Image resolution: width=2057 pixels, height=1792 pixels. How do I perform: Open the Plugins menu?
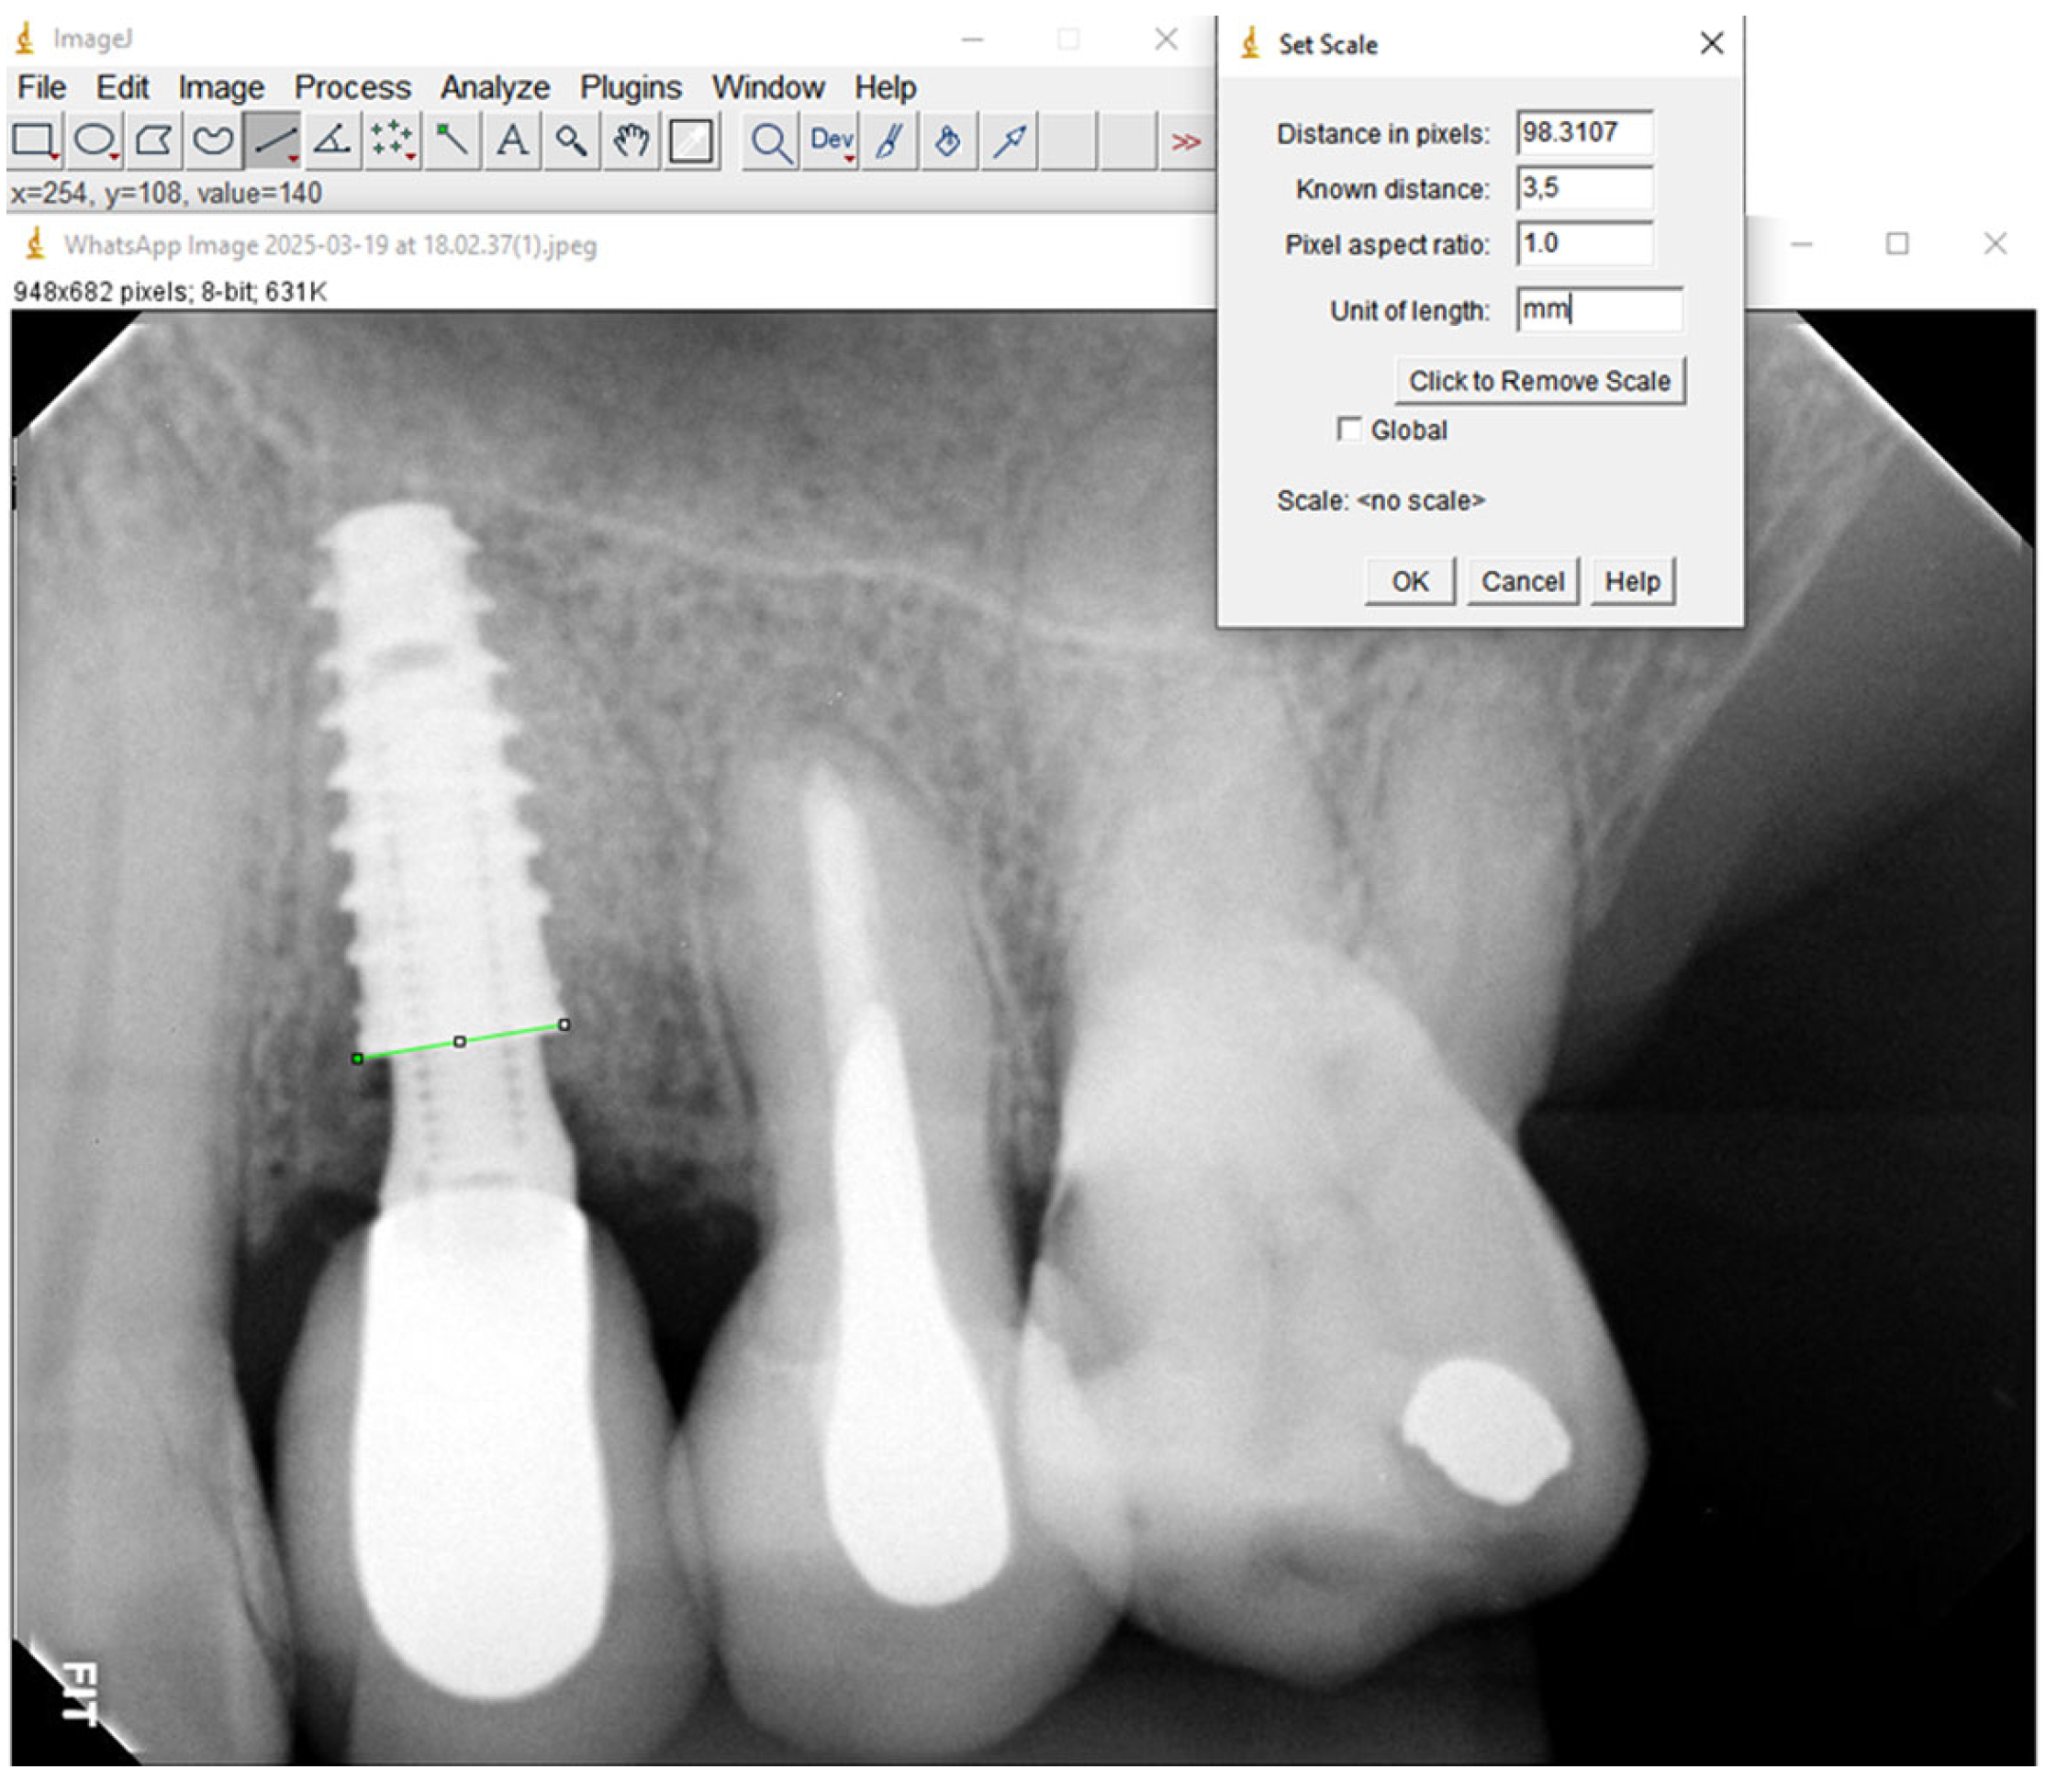631,88
